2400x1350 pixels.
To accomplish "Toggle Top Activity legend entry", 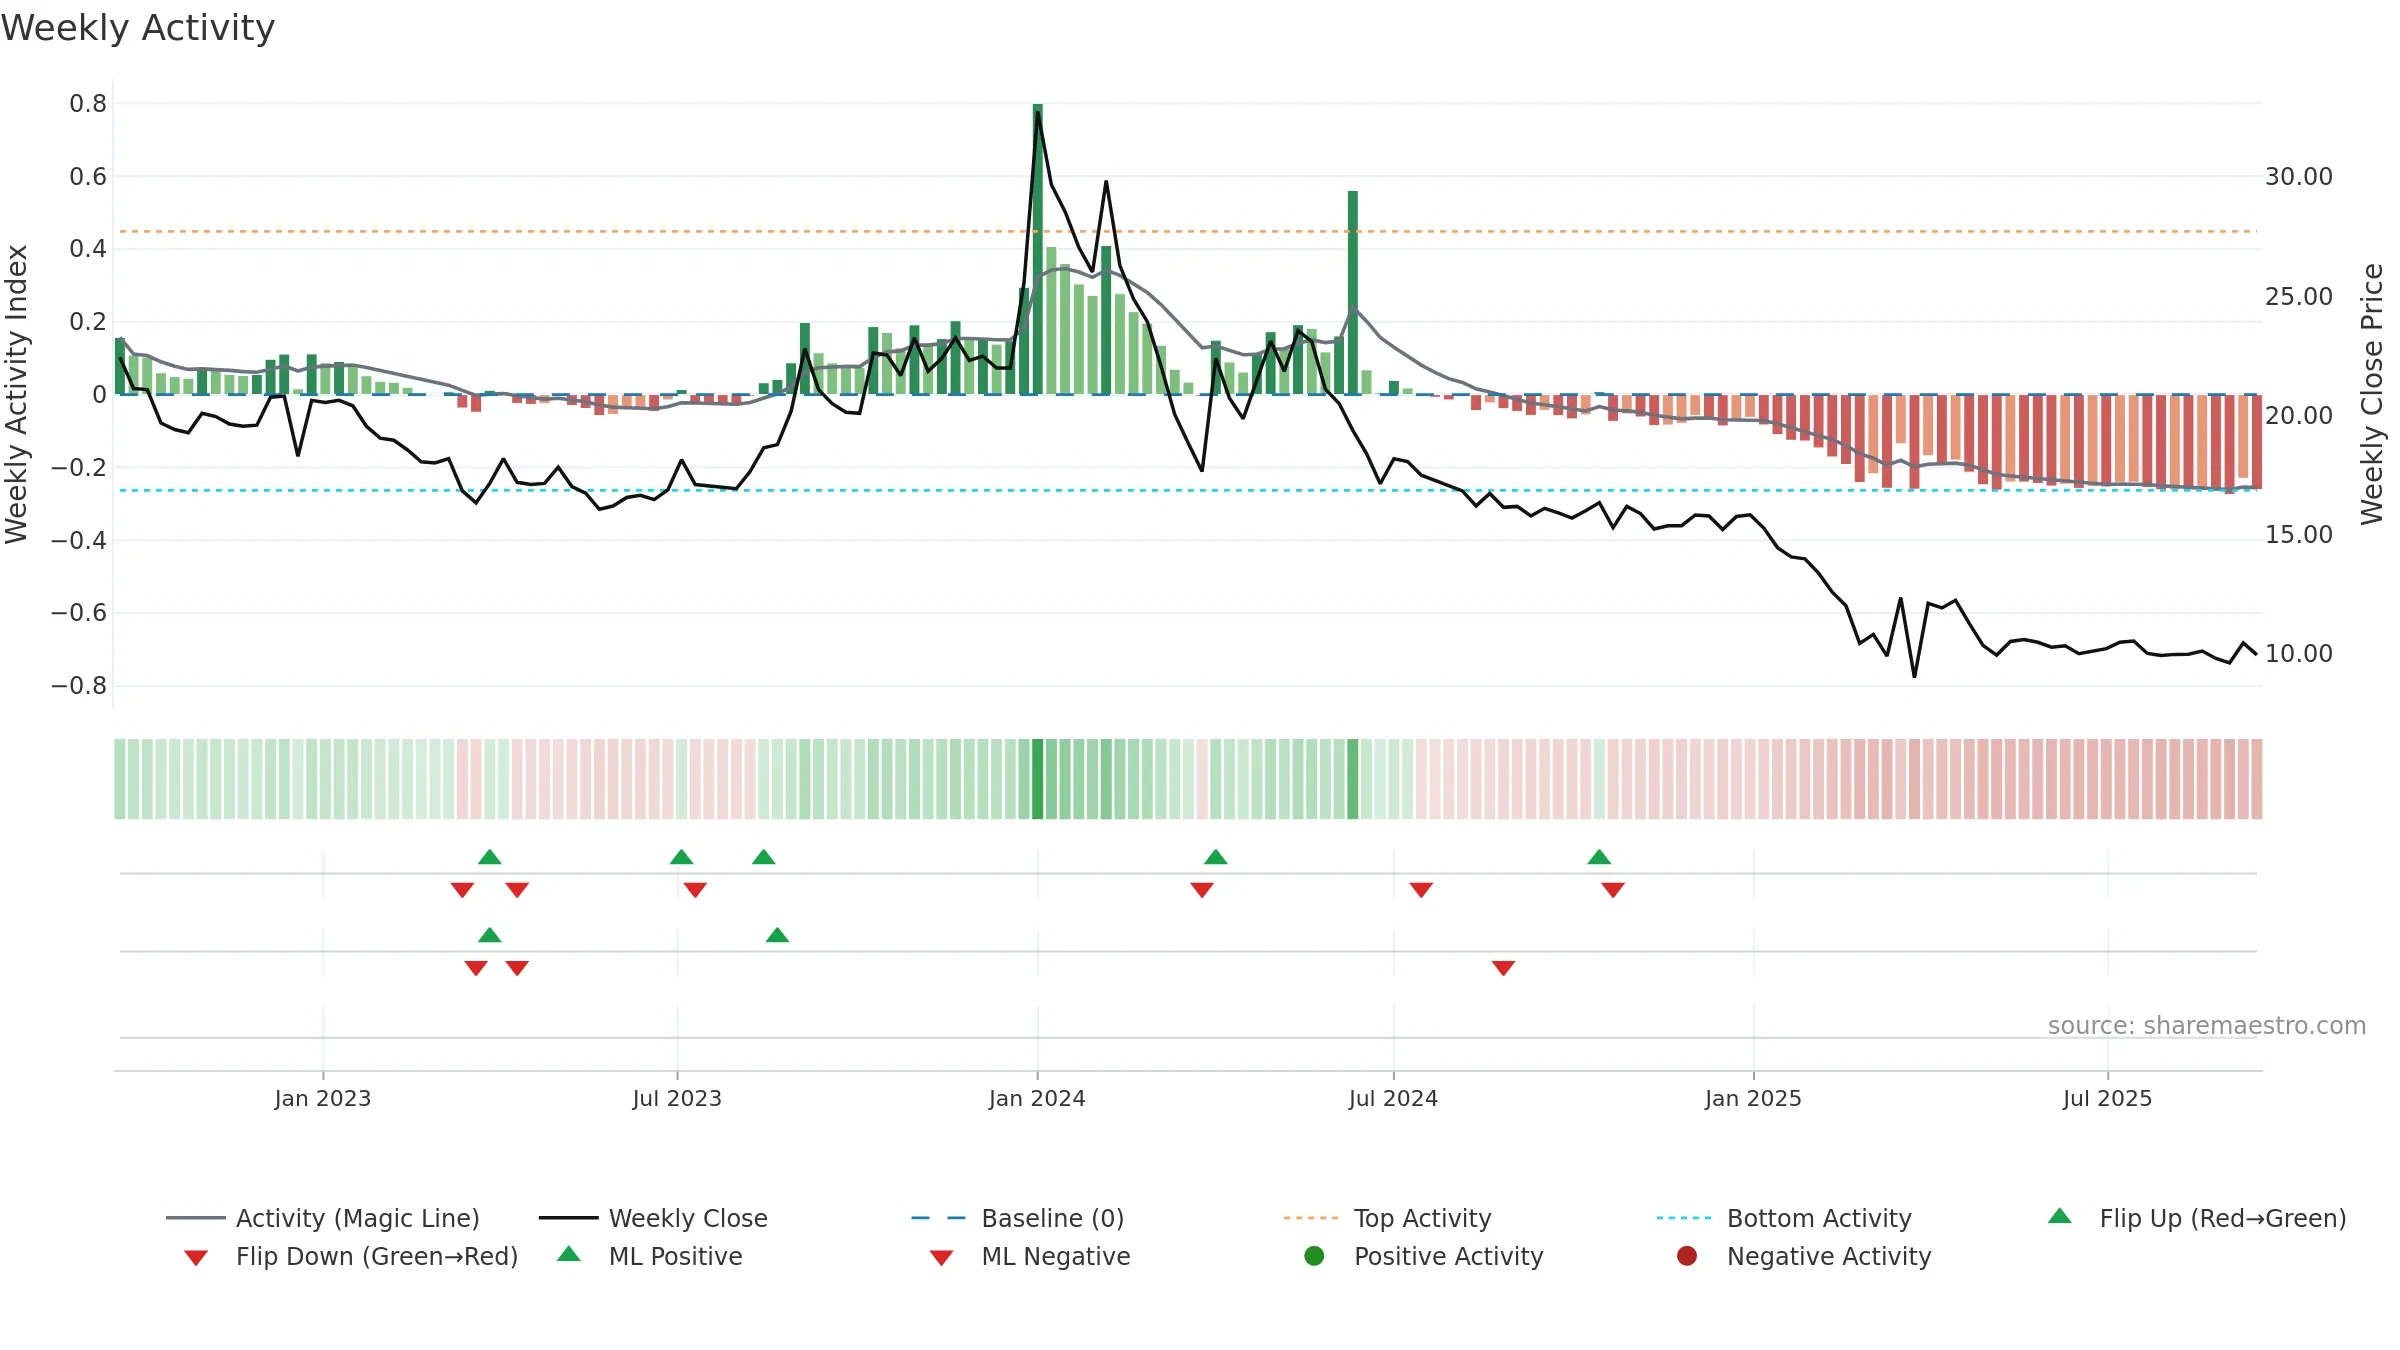I will [1387, 1218].
